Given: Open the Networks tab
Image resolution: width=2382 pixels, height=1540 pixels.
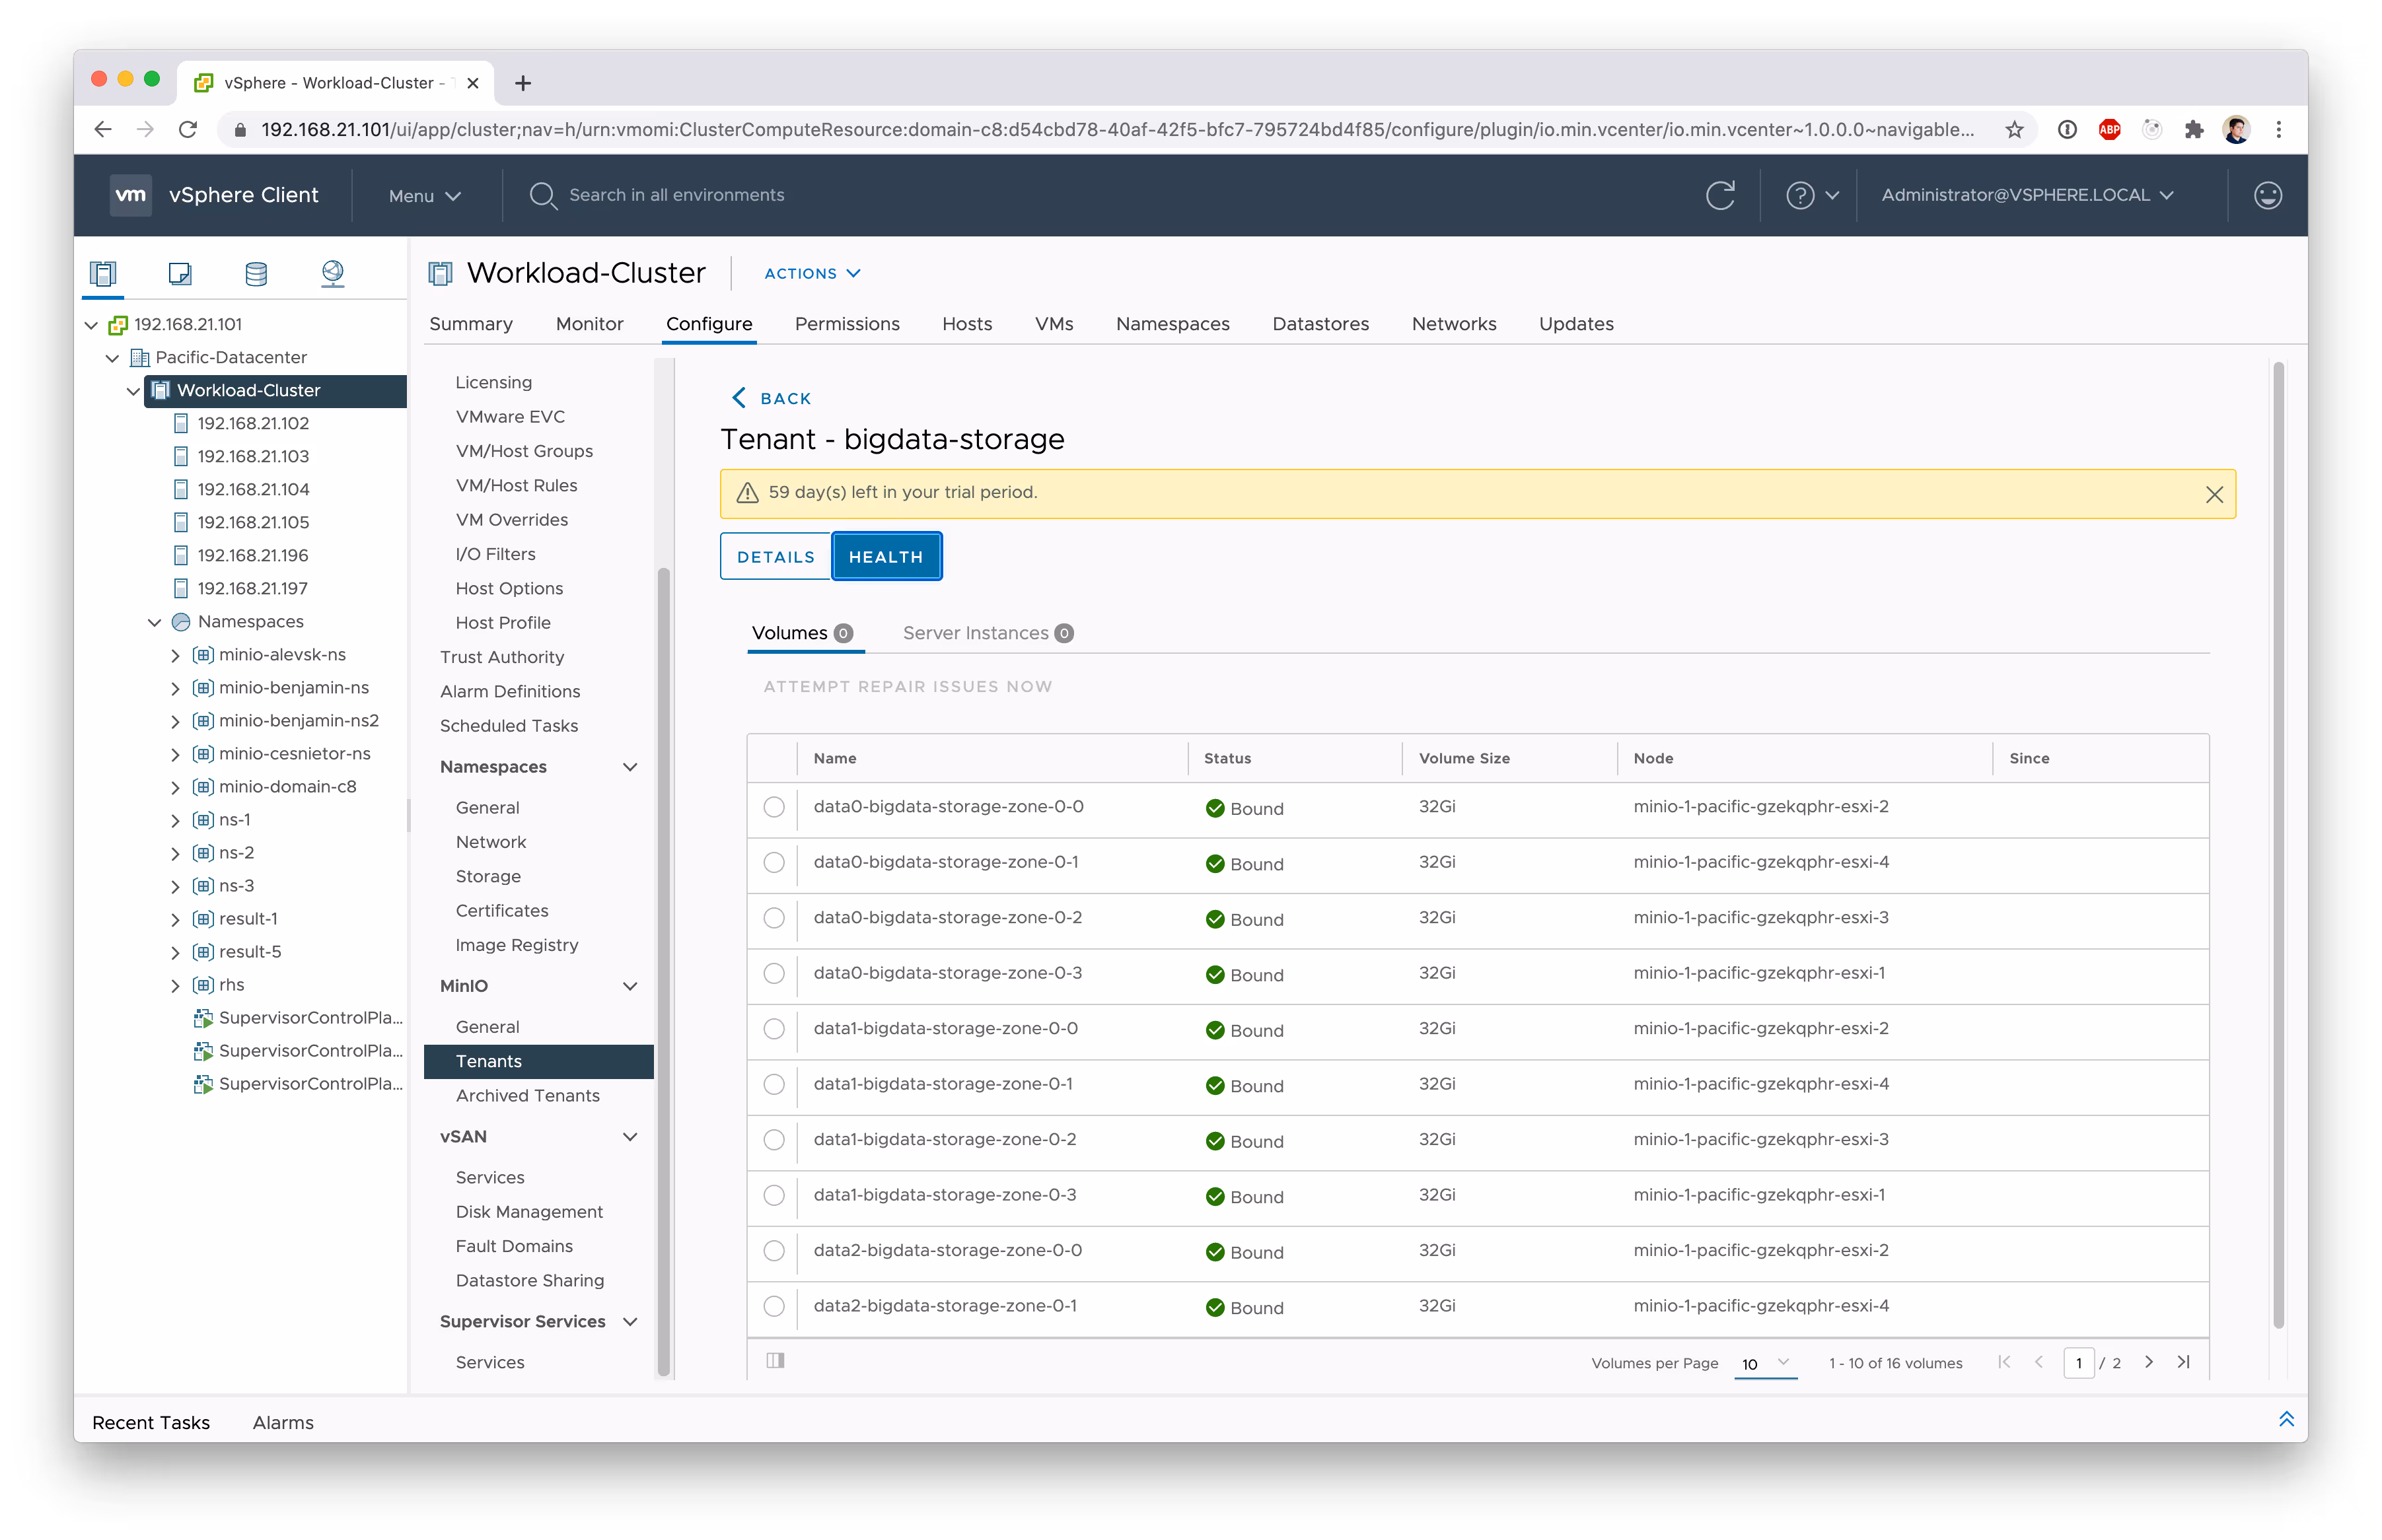Looking at the screenshot, I should [1453, 324].
